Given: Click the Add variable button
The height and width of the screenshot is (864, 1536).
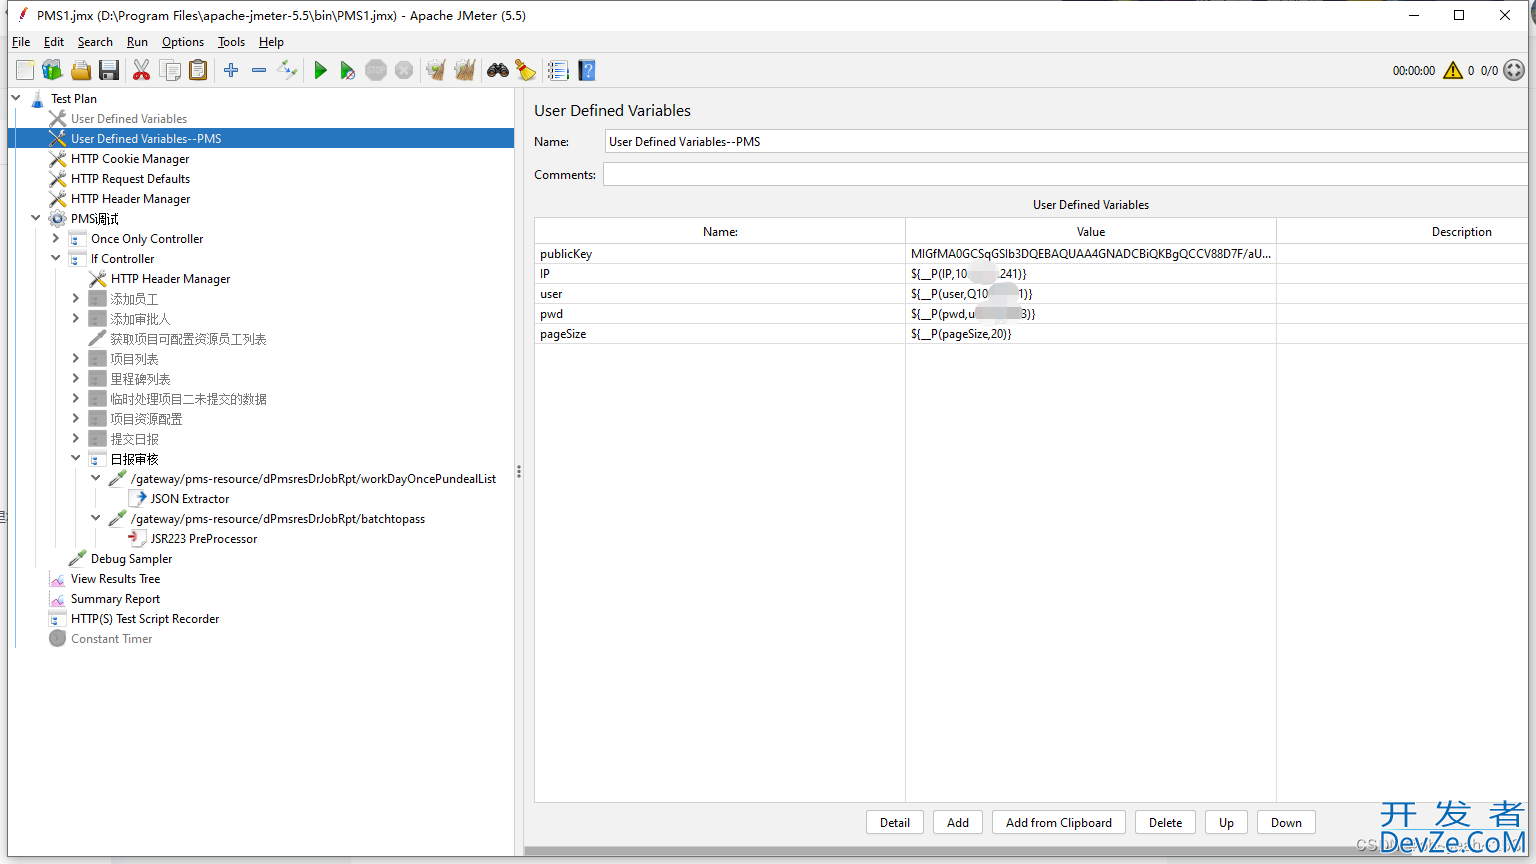Looking at the screenshot, I should [x=958, y=823].
